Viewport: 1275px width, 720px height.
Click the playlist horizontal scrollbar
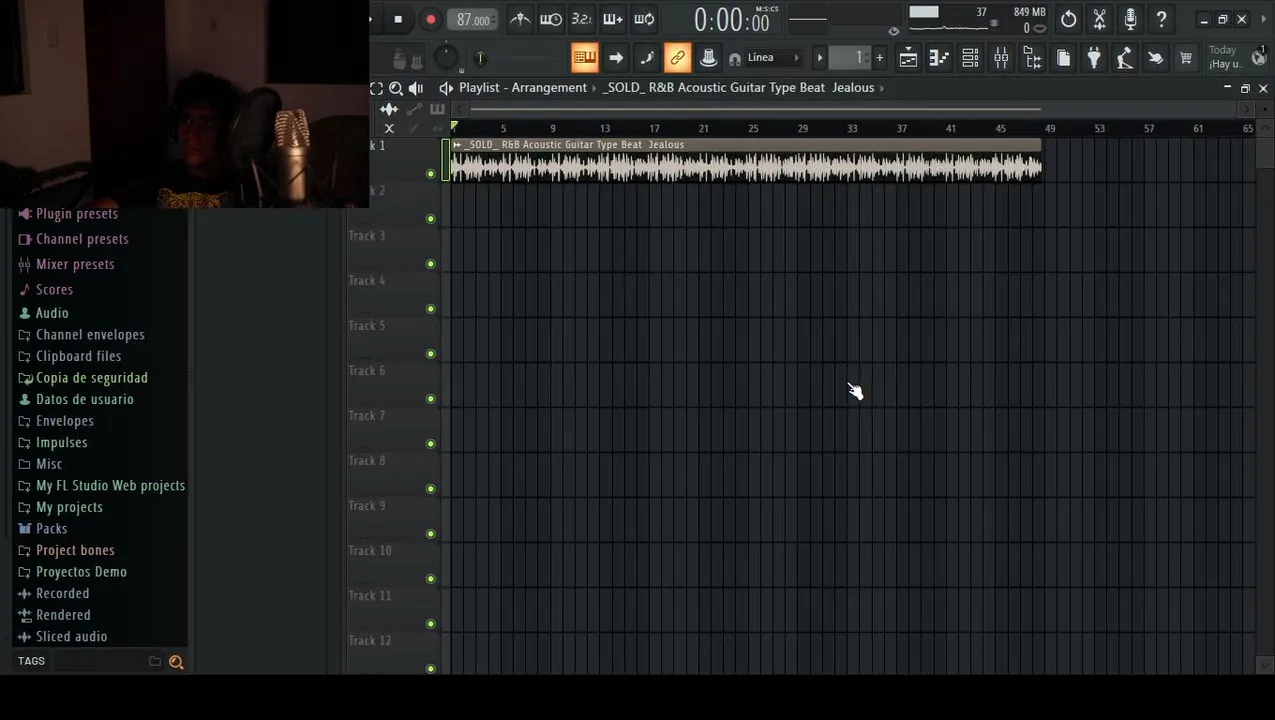(x=755, y=109)
